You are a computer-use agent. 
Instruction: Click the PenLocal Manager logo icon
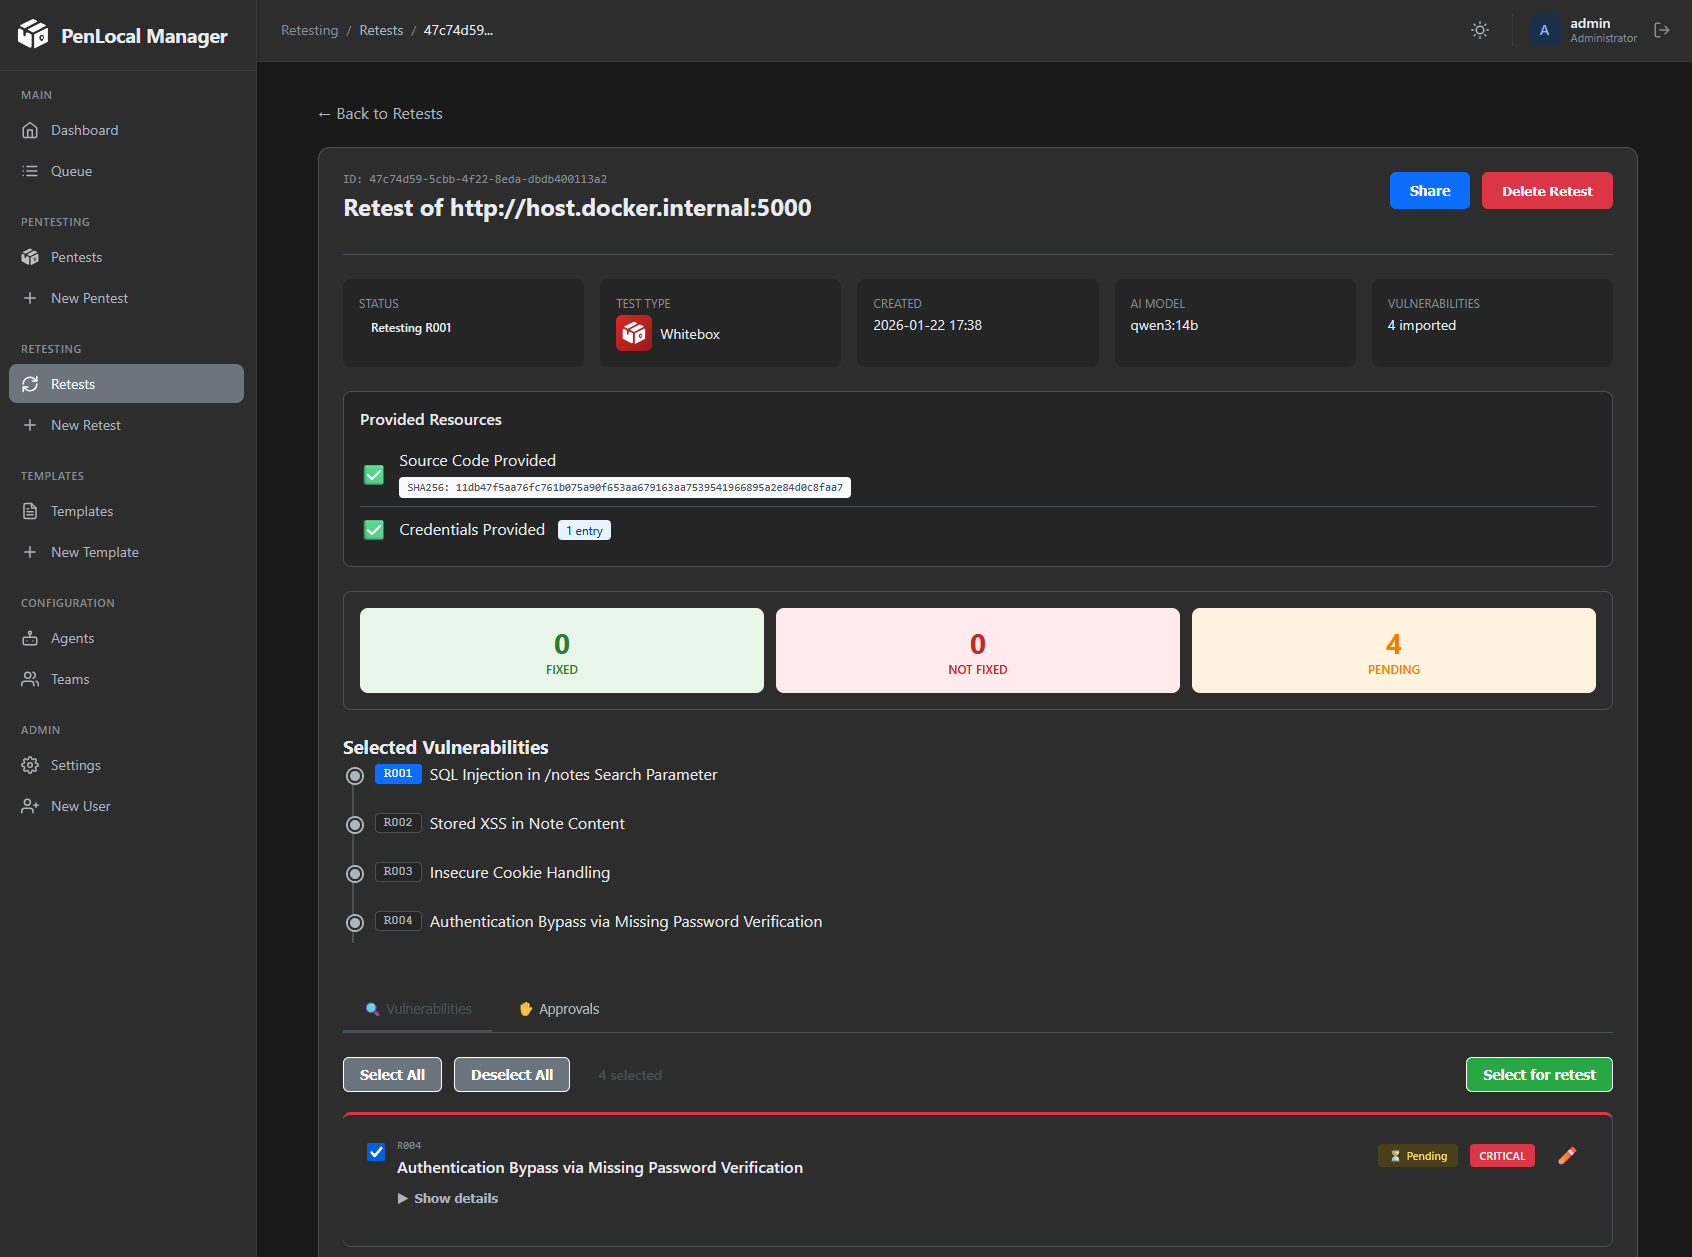click(x=33, y=35)
